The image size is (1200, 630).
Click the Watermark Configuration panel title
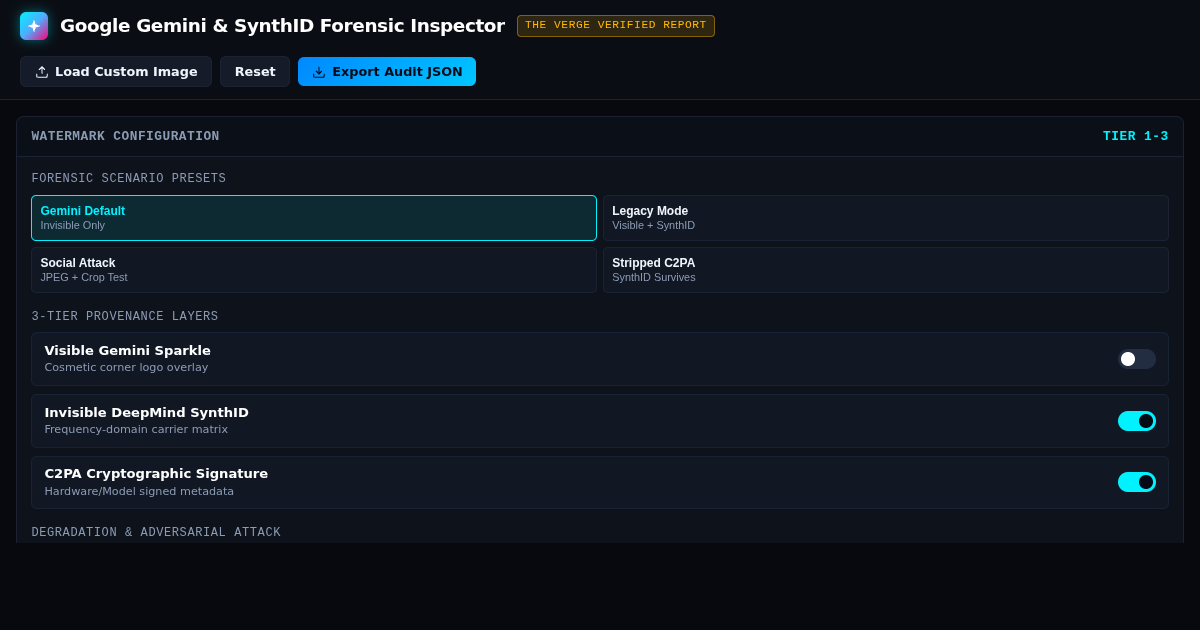point(125,137)
